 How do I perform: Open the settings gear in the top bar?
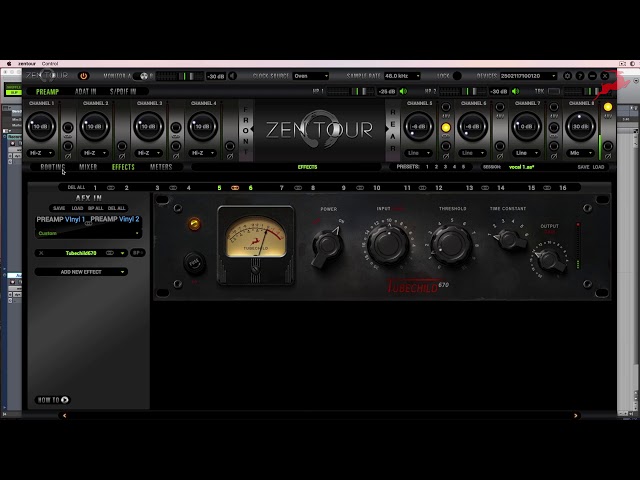tap(567, 76)
